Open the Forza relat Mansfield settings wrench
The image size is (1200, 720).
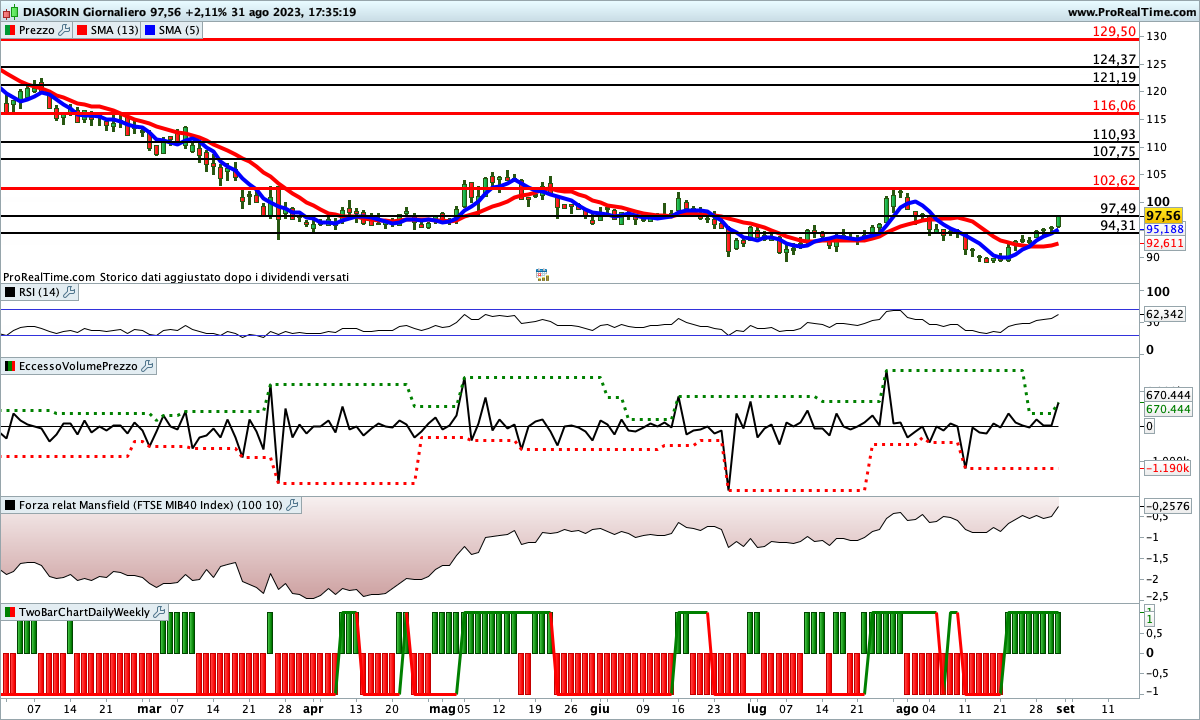click(x=293, y=505)
